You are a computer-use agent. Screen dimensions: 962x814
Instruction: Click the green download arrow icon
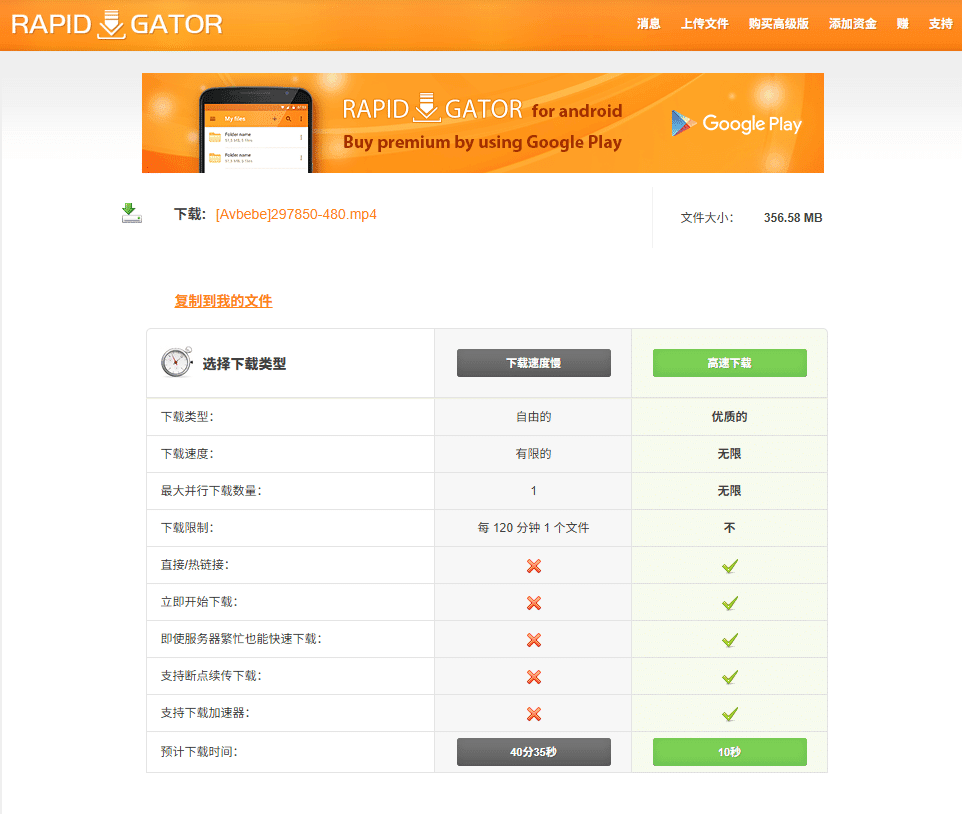[x=131, y=212]
